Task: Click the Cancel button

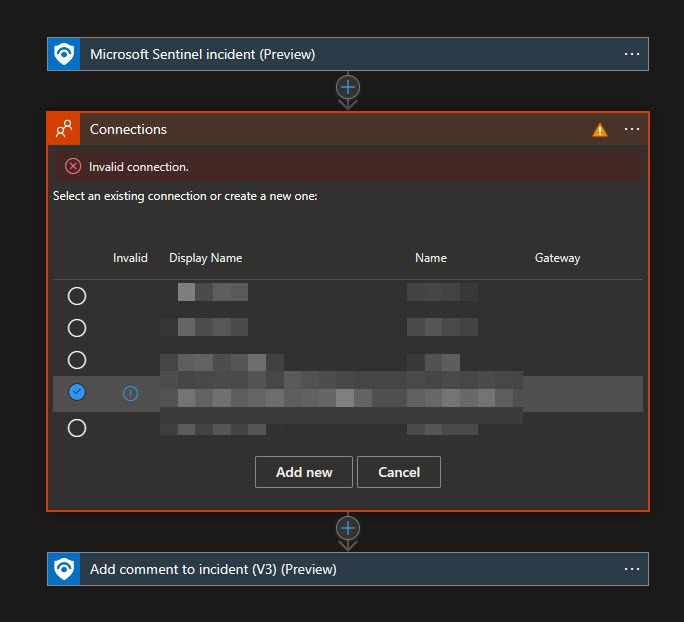Action: pyautogui.click(x=399, y=472)
